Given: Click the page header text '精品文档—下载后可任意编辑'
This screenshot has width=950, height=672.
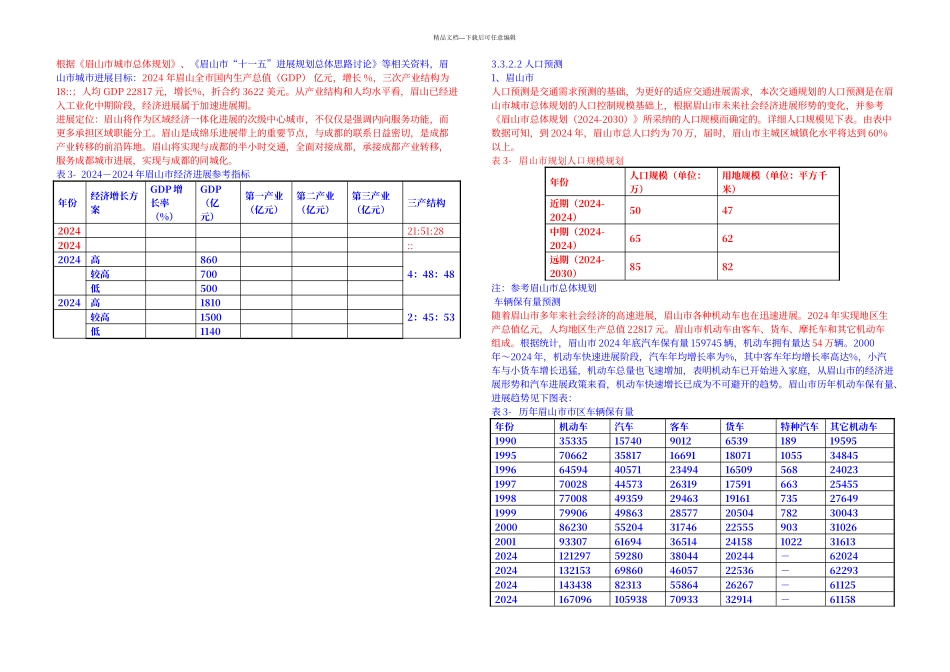Looking at the screenshot, I should click(x=474, y=38).
